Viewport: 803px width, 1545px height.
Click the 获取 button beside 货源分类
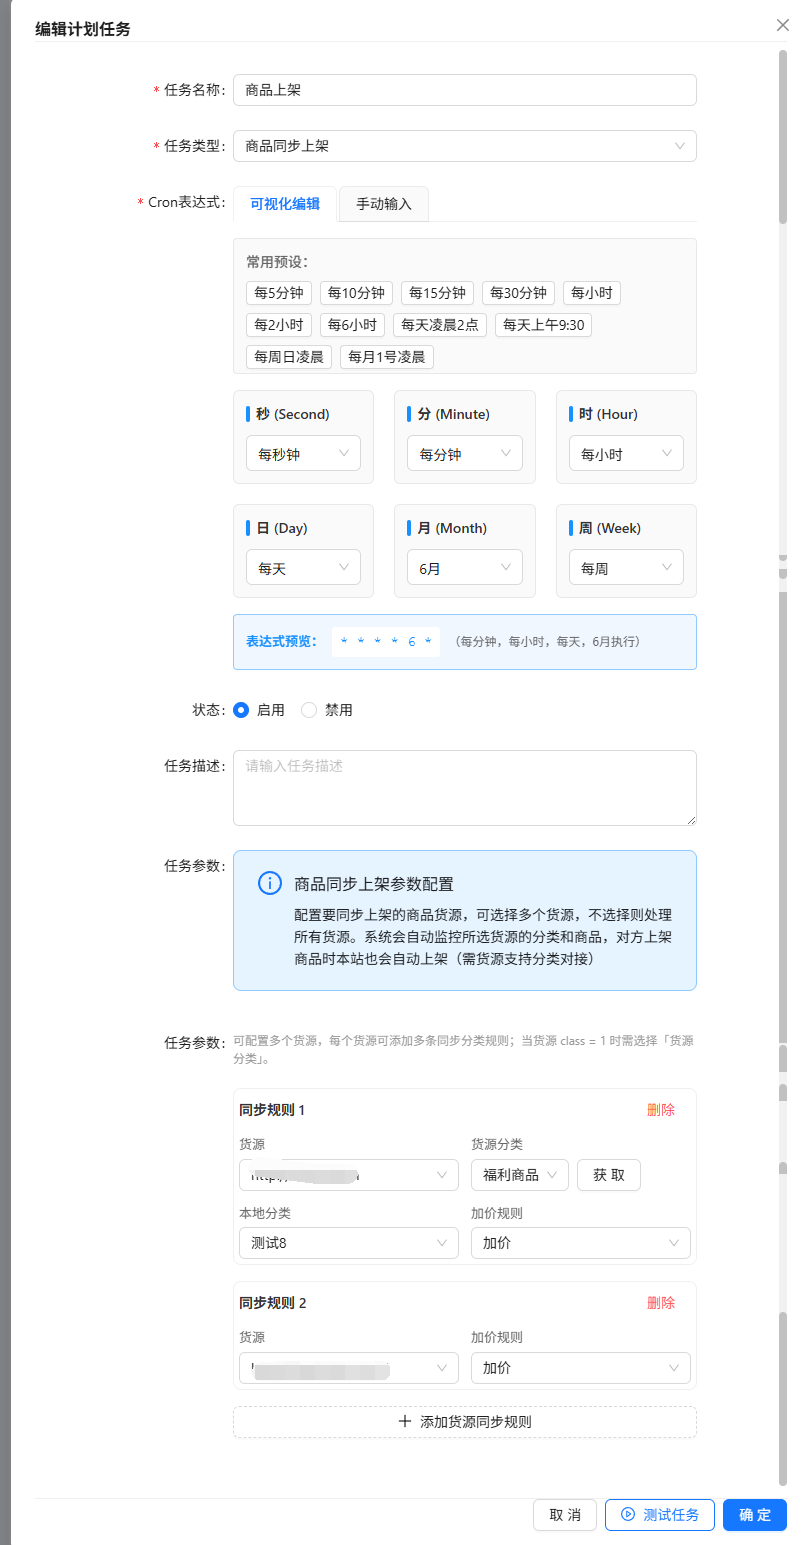coord(608,1175)
